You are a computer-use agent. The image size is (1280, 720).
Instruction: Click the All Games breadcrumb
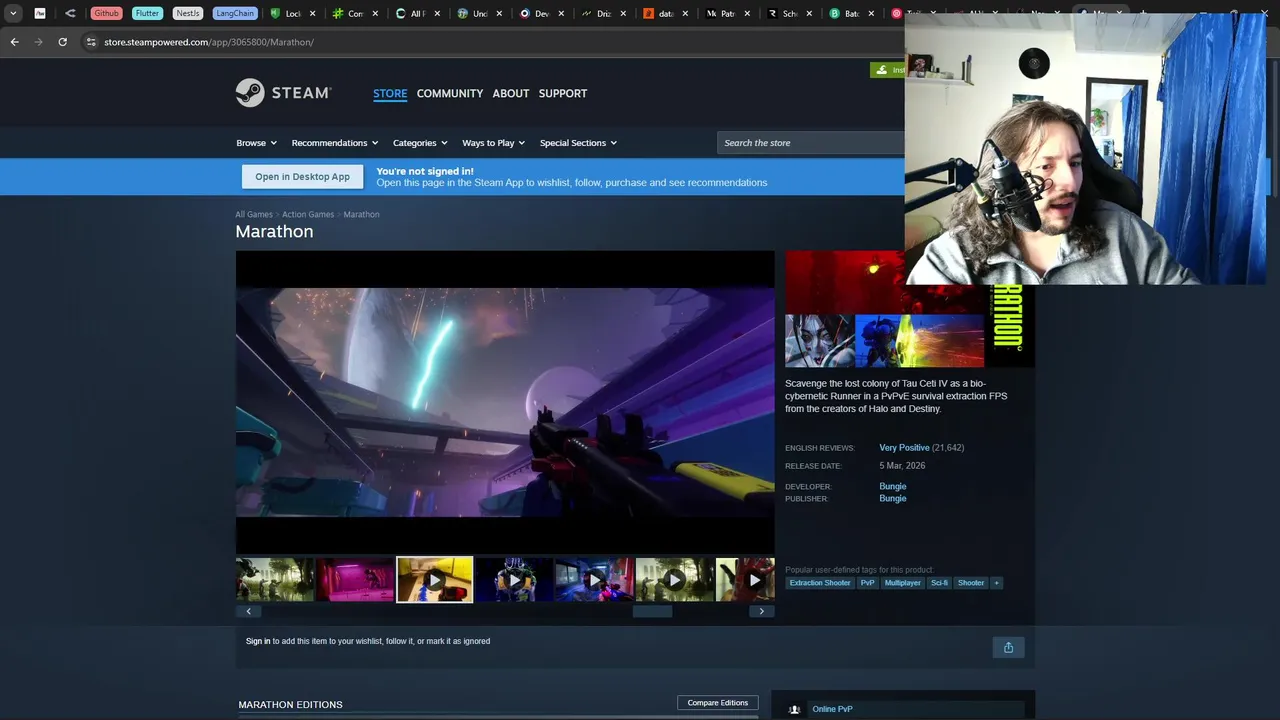pos(254,214)
